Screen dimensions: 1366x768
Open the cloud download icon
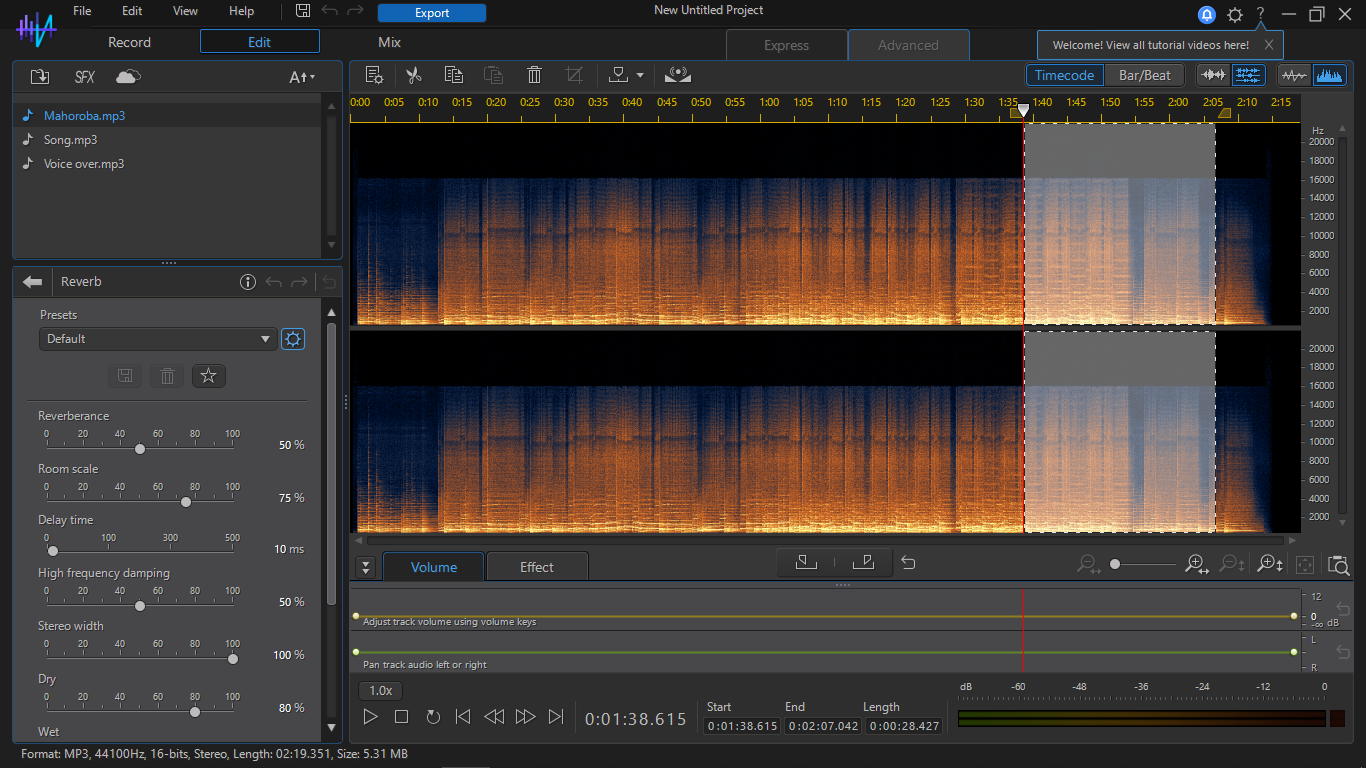coord(128,77)
